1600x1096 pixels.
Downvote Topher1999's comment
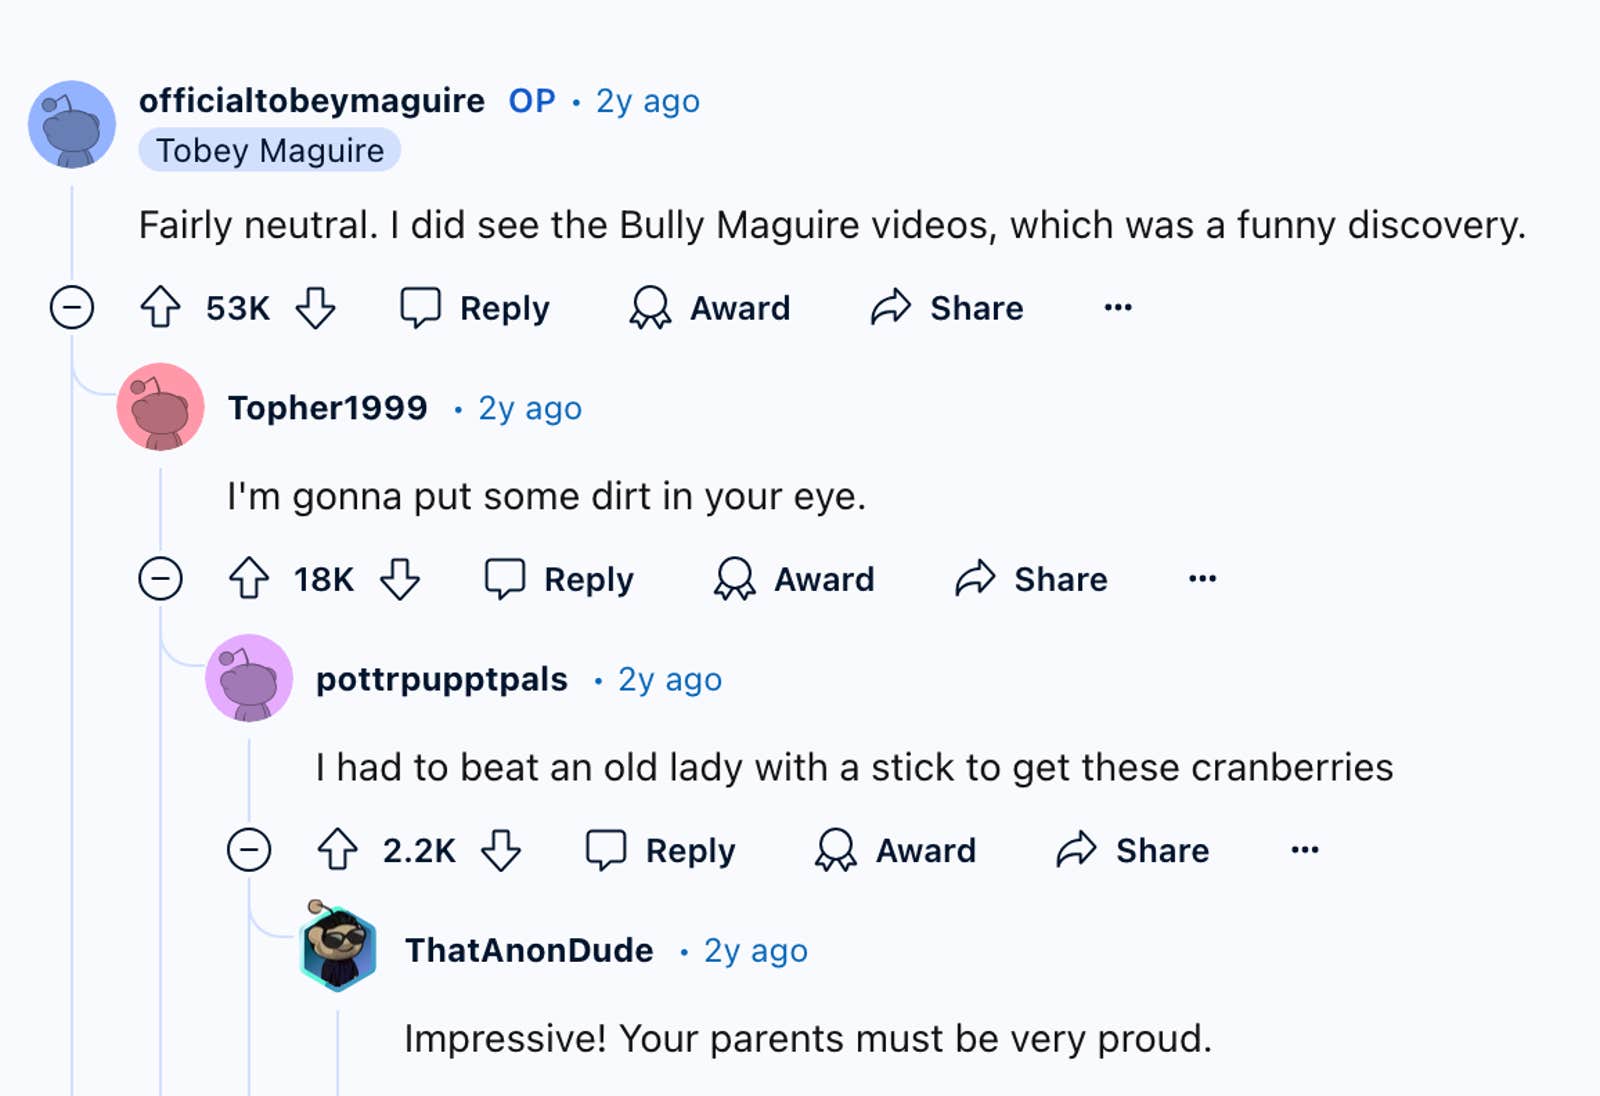click(x=400, y=578)
